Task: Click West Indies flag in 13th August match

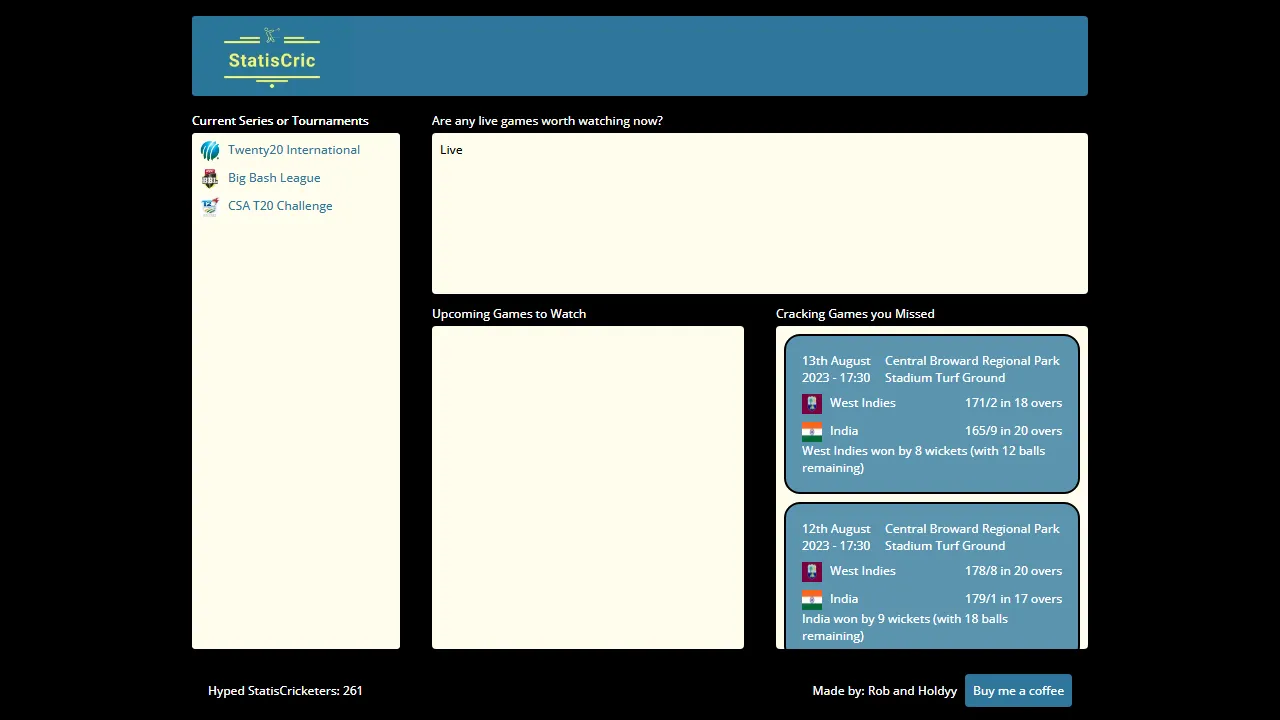Action: pyautogui.click(x=812, y=403)
